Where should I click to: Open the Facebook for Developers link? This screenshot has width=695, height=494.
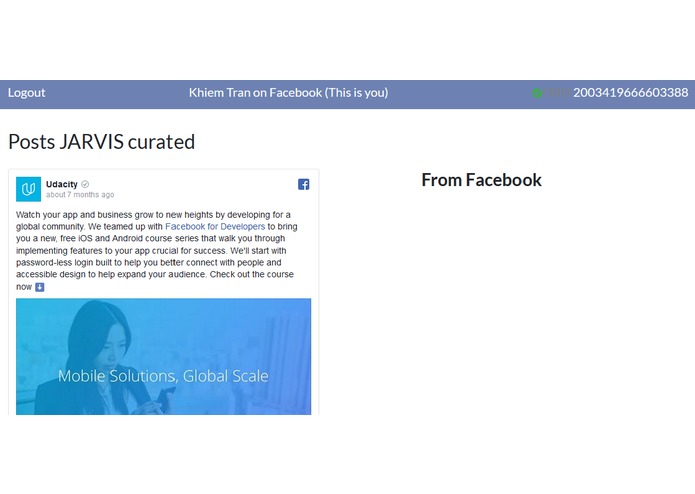click(215, 226)
